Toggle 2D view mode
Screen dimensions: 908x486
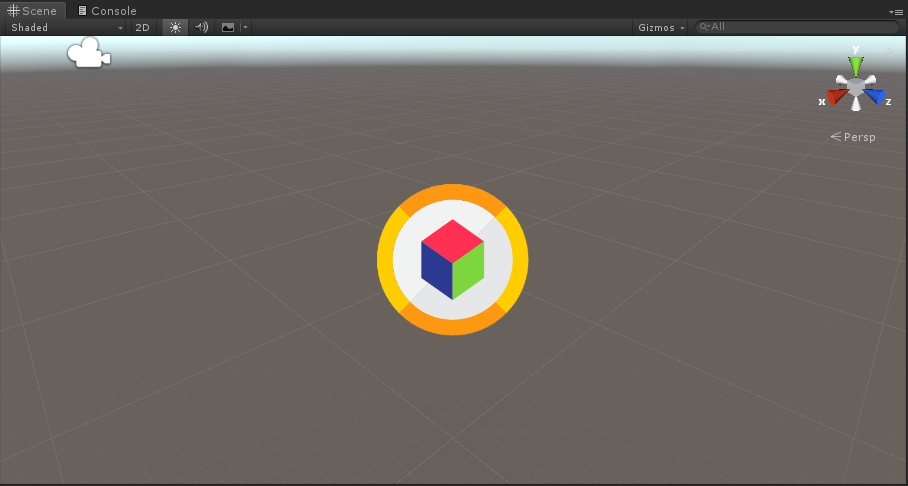point(142,27)
